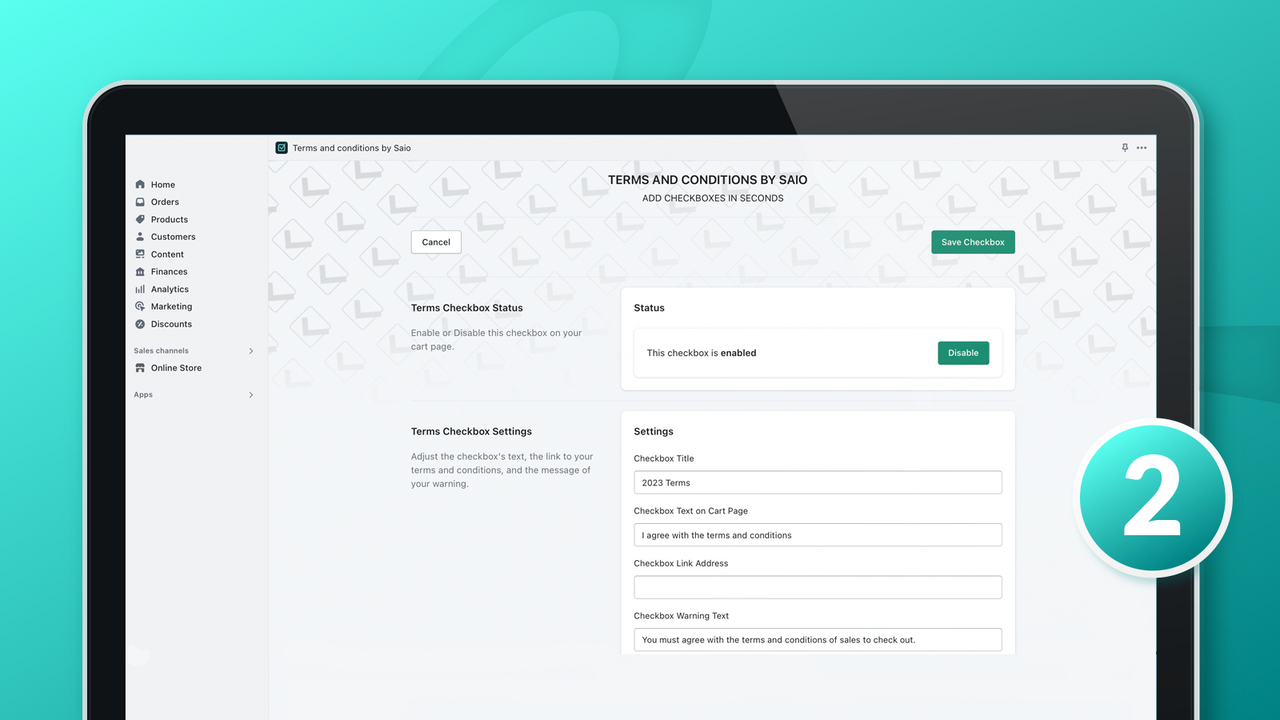This screenshot has height=720, width=1280.
Task: Open Products page label
Action: 169,219
